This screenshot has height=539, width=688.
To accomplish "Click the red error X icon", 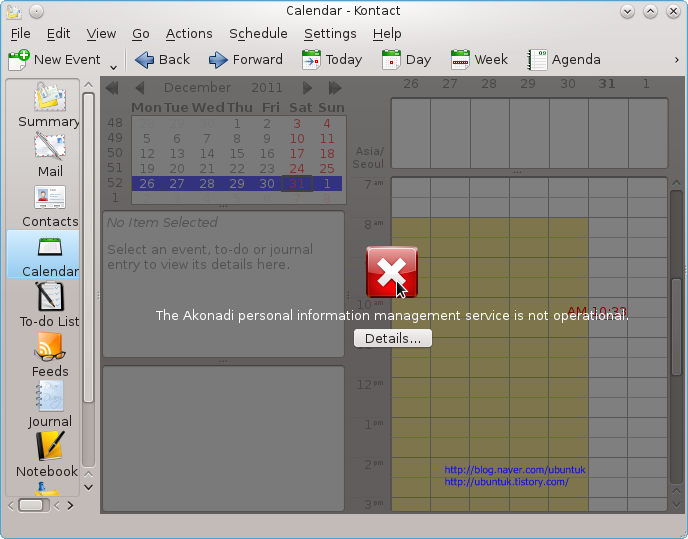I will [392, 272].
